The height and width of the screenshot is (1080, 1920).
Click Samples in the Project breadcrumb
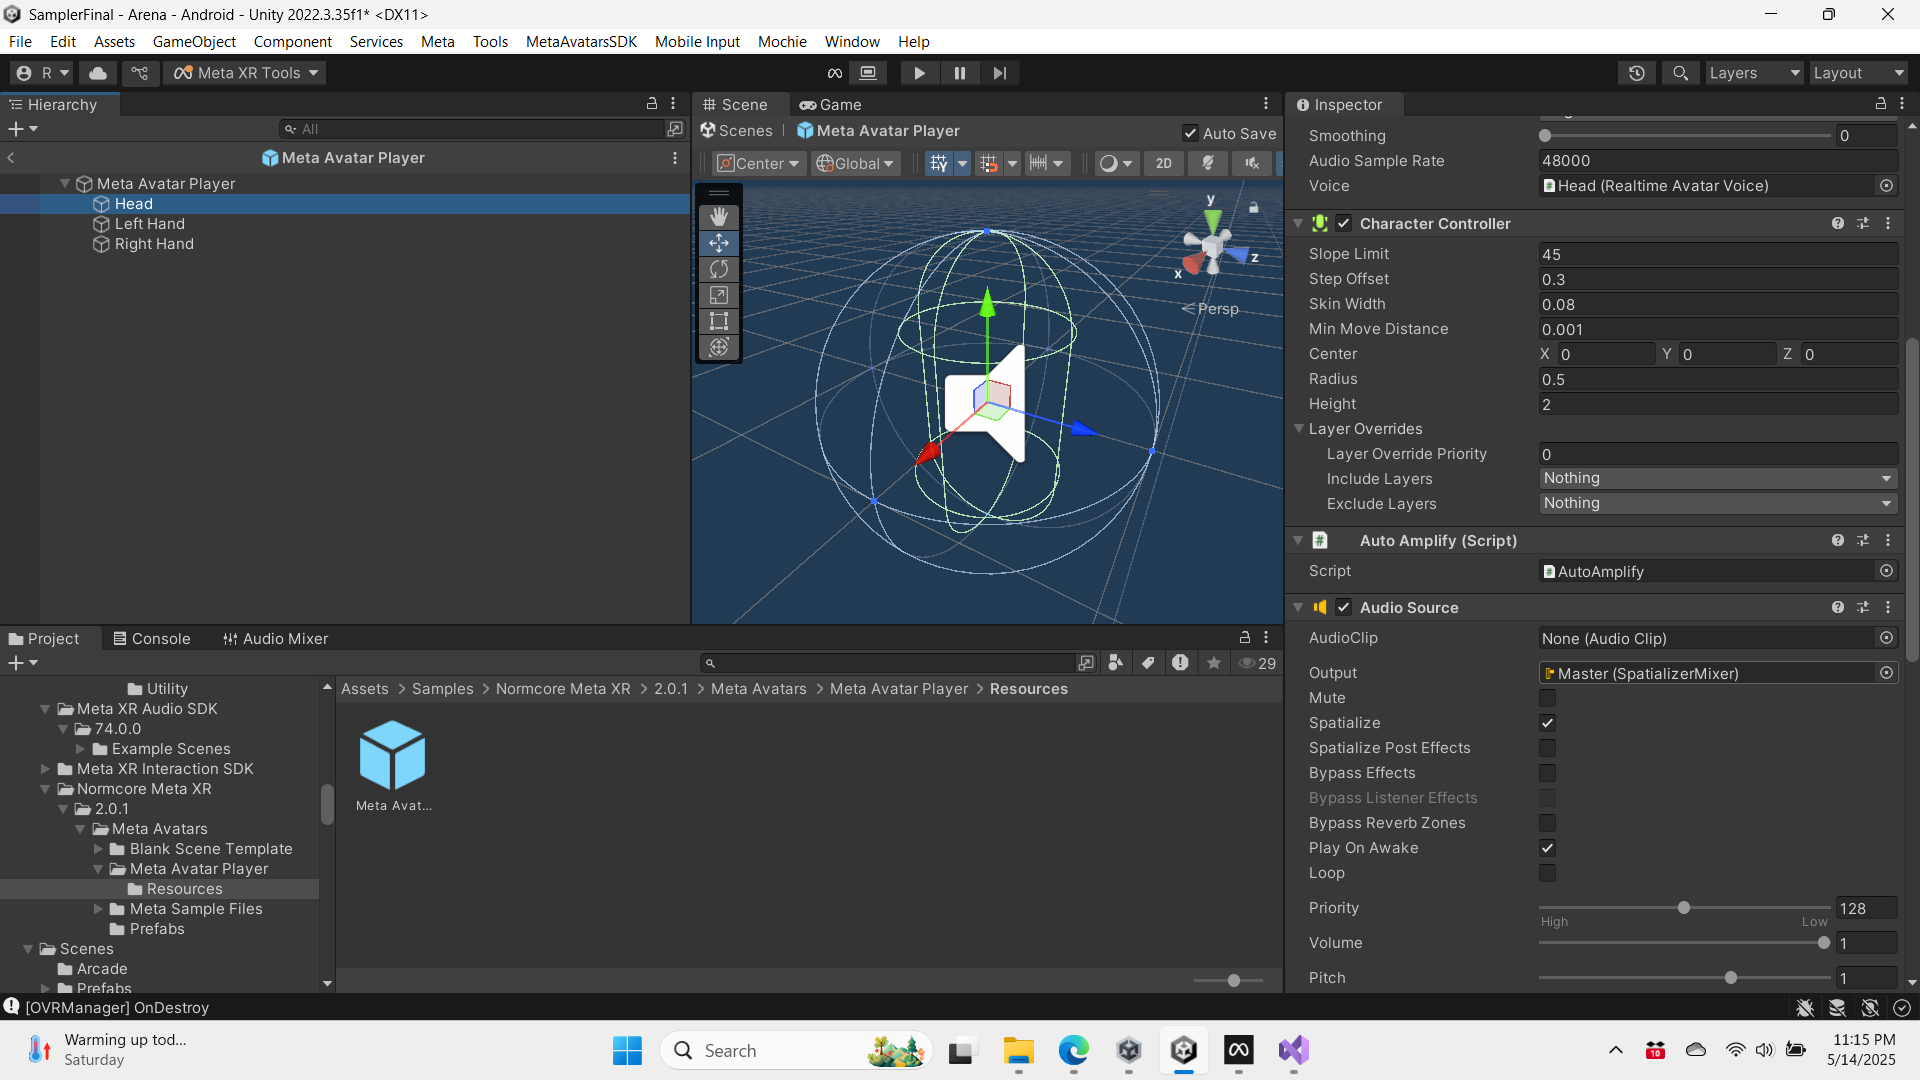tap(442, 689)
